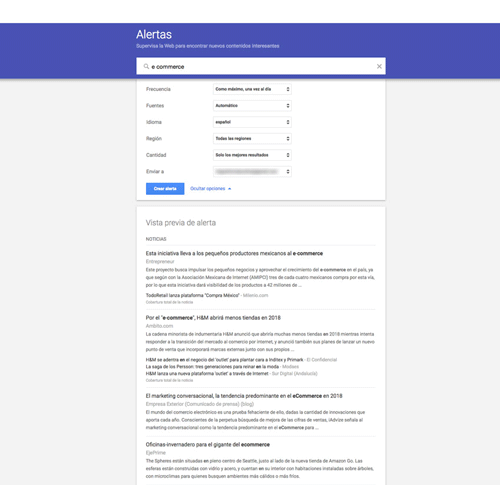Viewport: 500px width, 485px height.
Task: Click the Crear alerta button
Action: pos(165,189)
